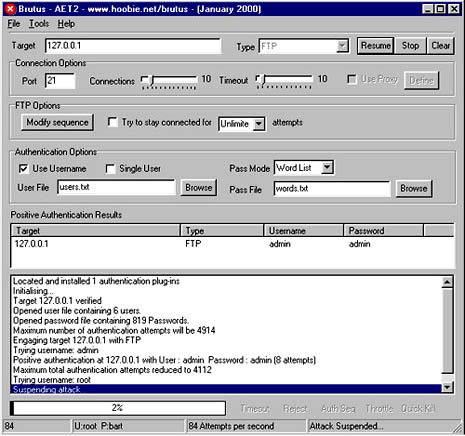This screenshot has width=465, height=436.
Task: Click the Pass File words.txt field
Action: [332, 189]
